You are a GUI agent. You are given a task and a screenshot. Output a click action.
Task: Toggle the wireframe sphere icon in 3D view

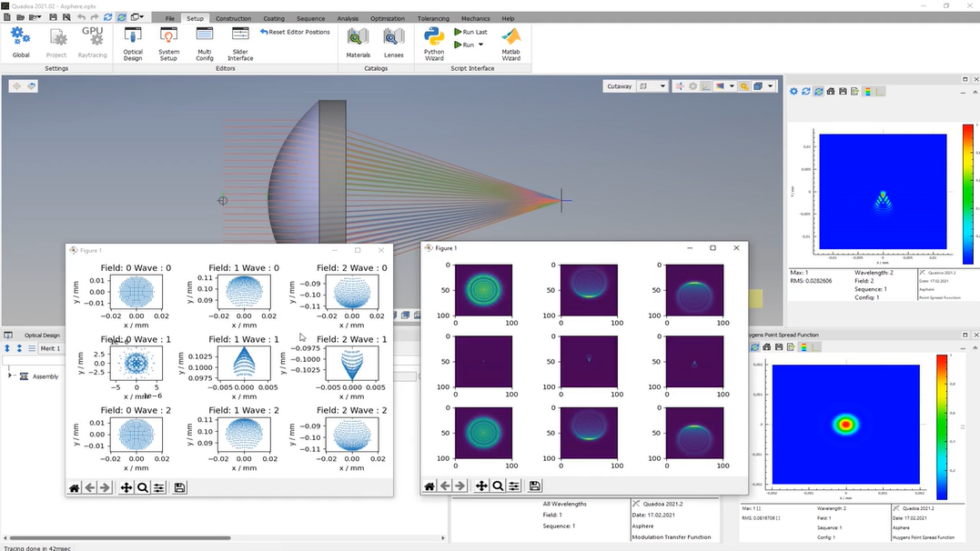tap(692, 86)
